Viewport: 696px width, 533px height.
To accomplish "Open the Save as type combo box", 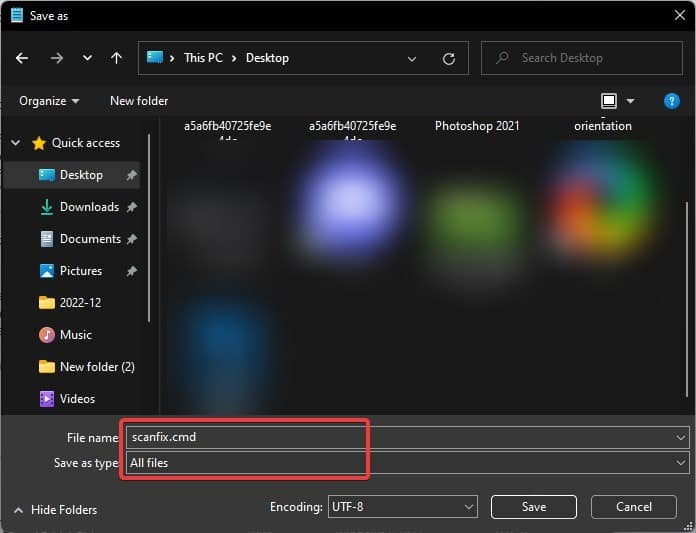I will point(407,463).
